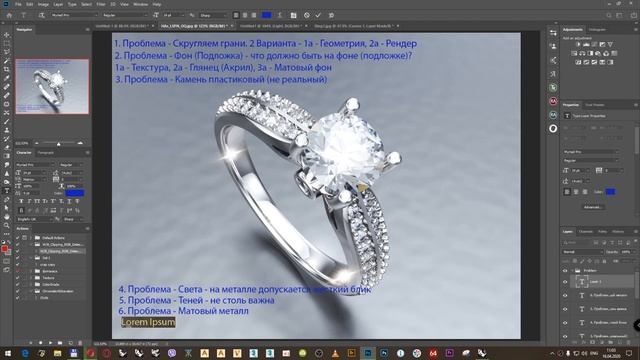
Task: Open text color swatch in options bar
Action: (x=267, y=15)
